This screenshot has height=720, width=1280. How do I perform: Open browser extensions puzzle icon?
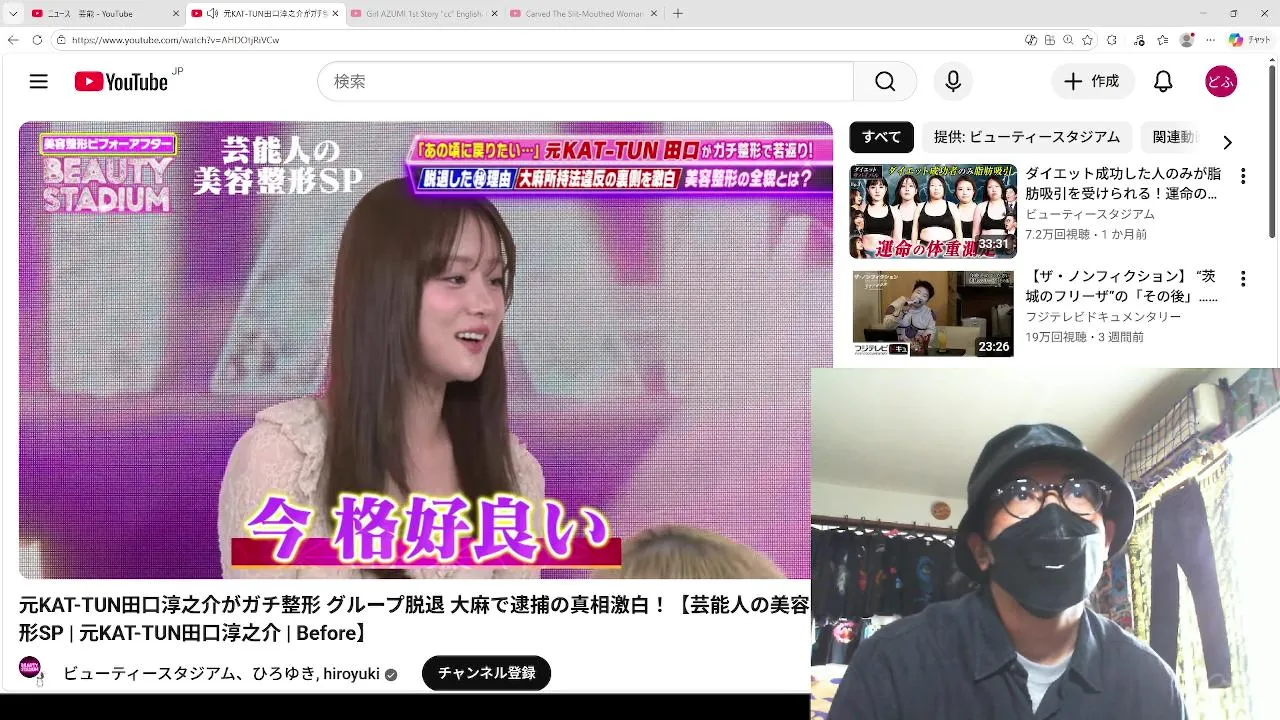[1112, 40]
